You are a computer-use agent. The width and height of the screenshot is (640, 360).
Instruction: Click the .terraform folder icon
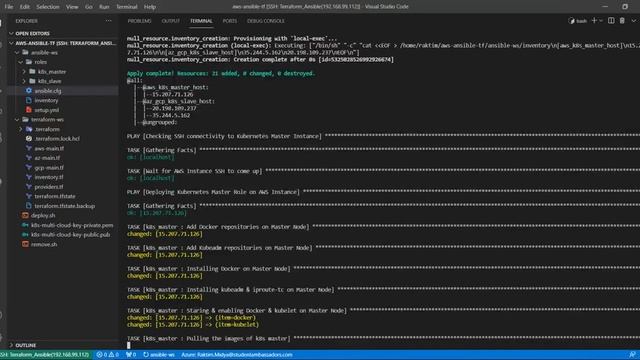[29, 129]
